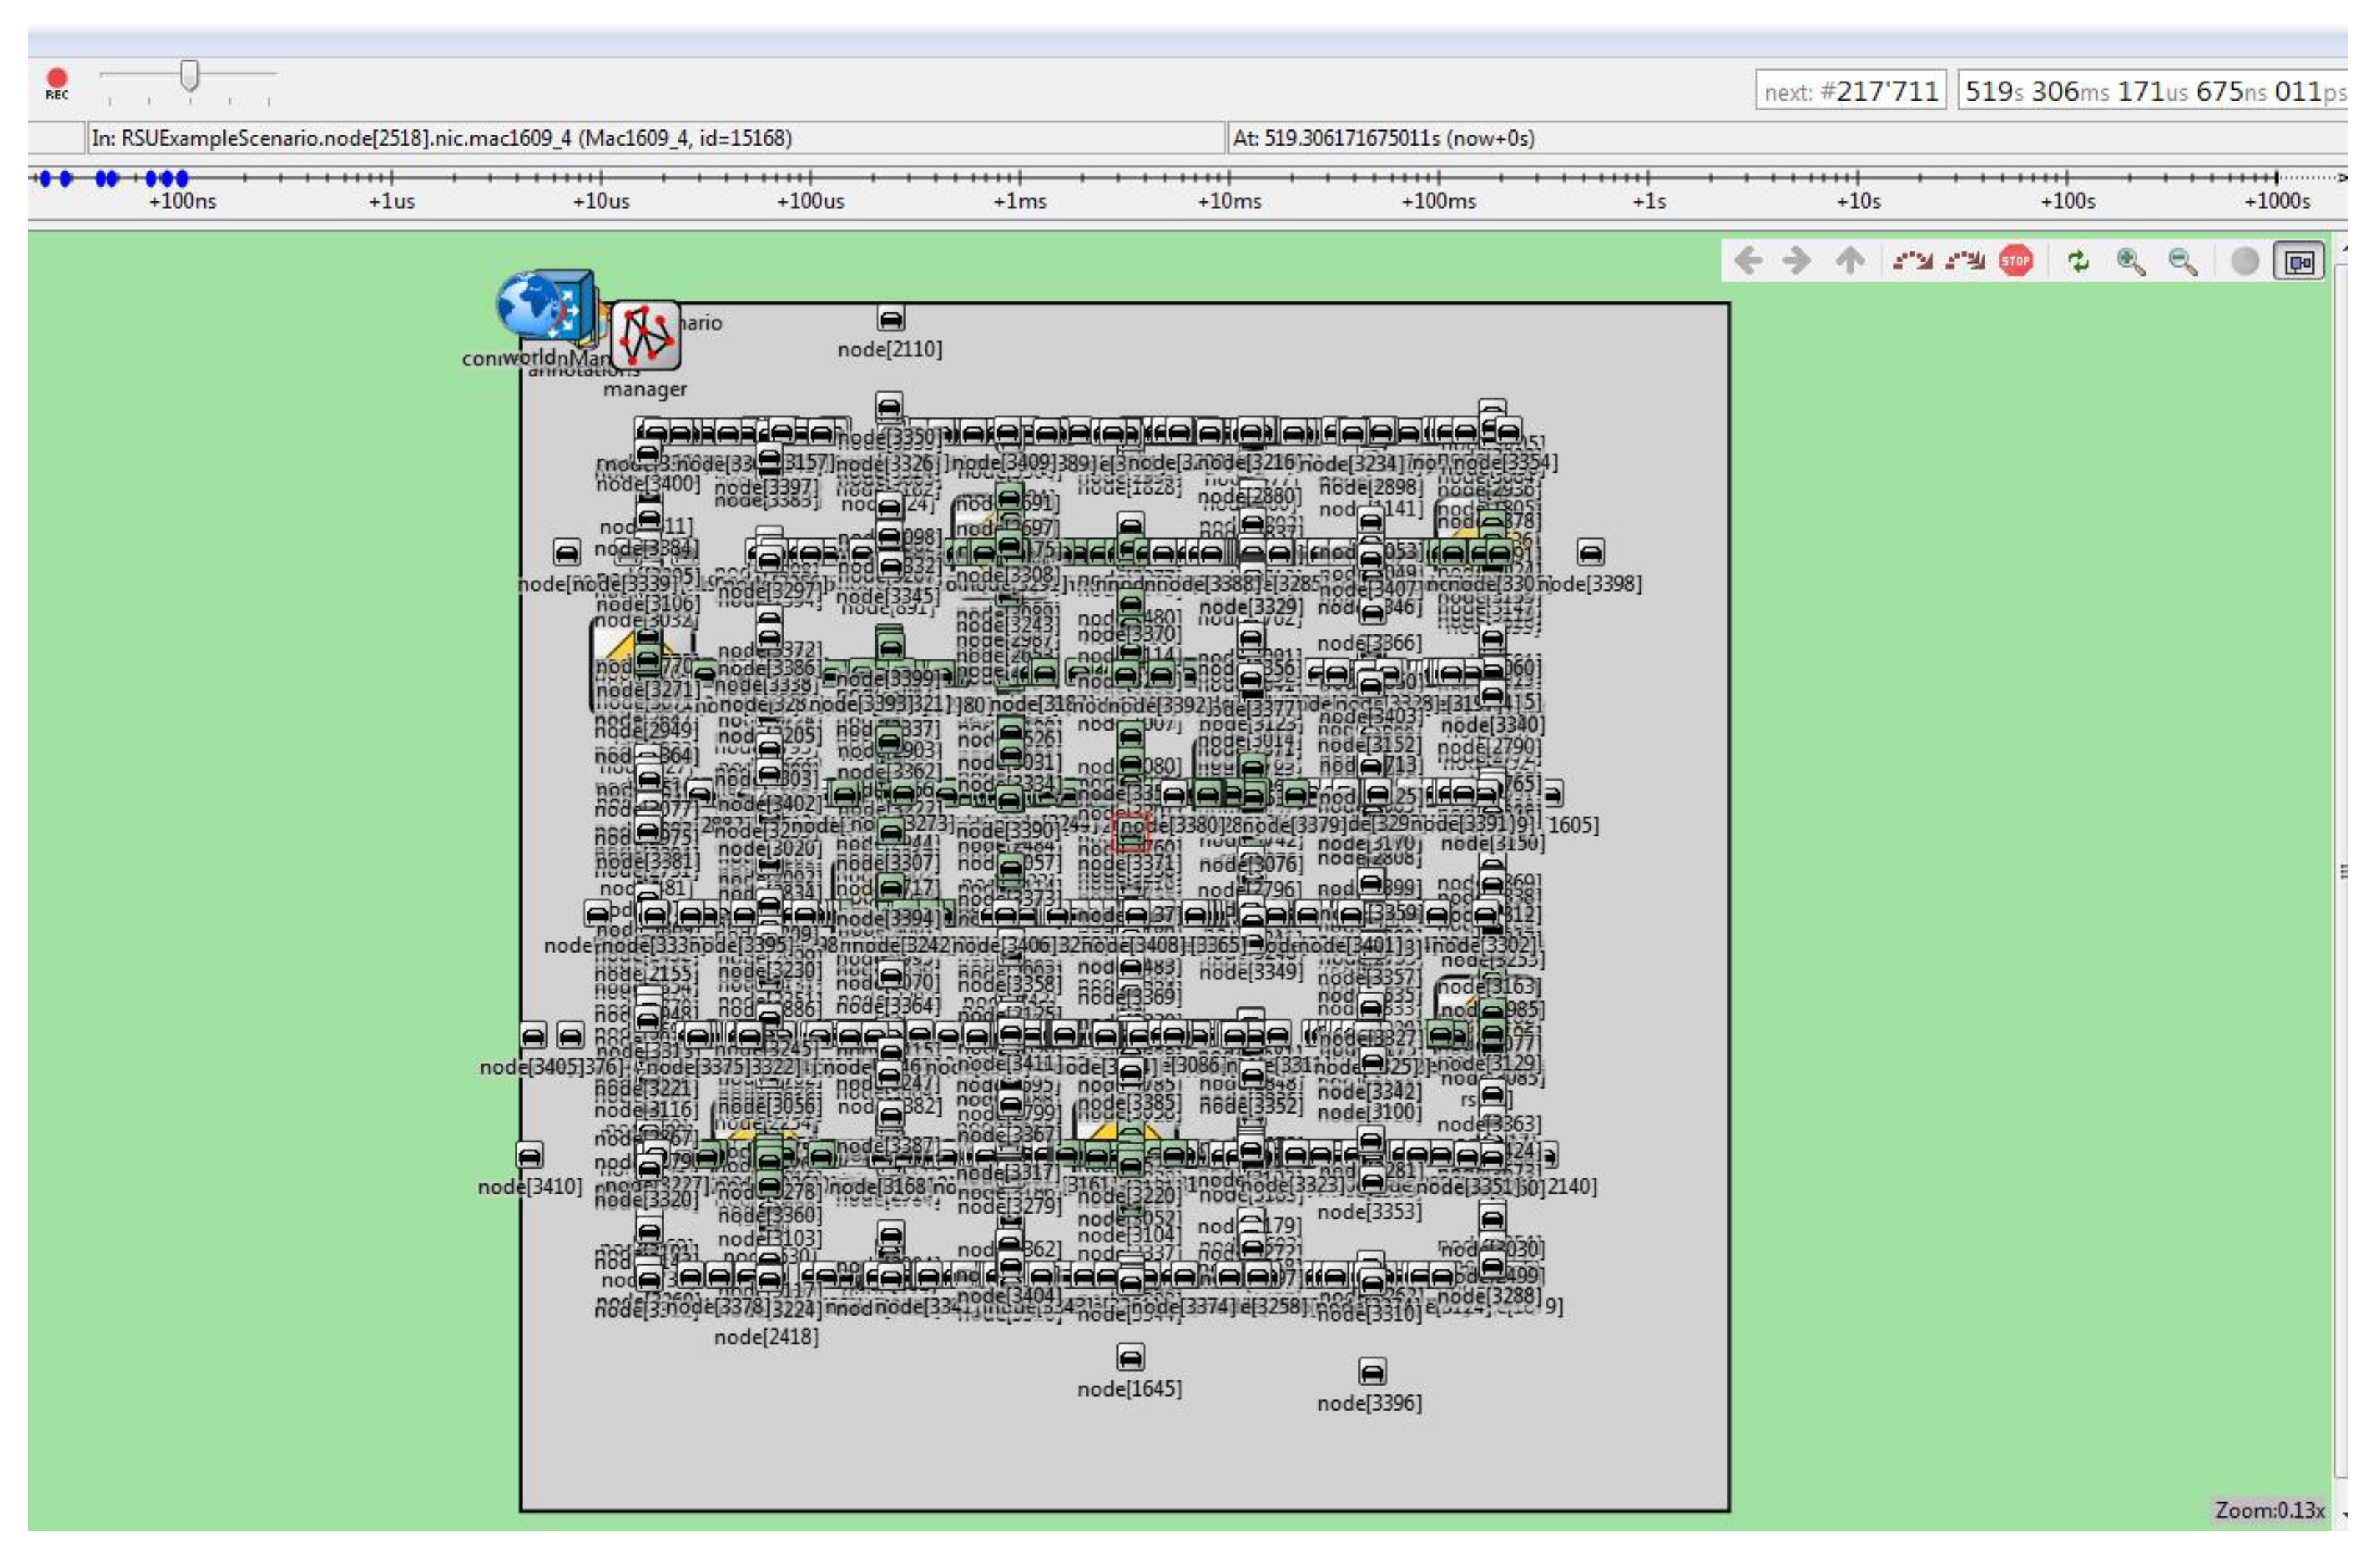The width and height of the screenshot is (2380, 1559).
Task: Toggle the red REC recording button
Action: pyautogui.click(x=57, y=80)
